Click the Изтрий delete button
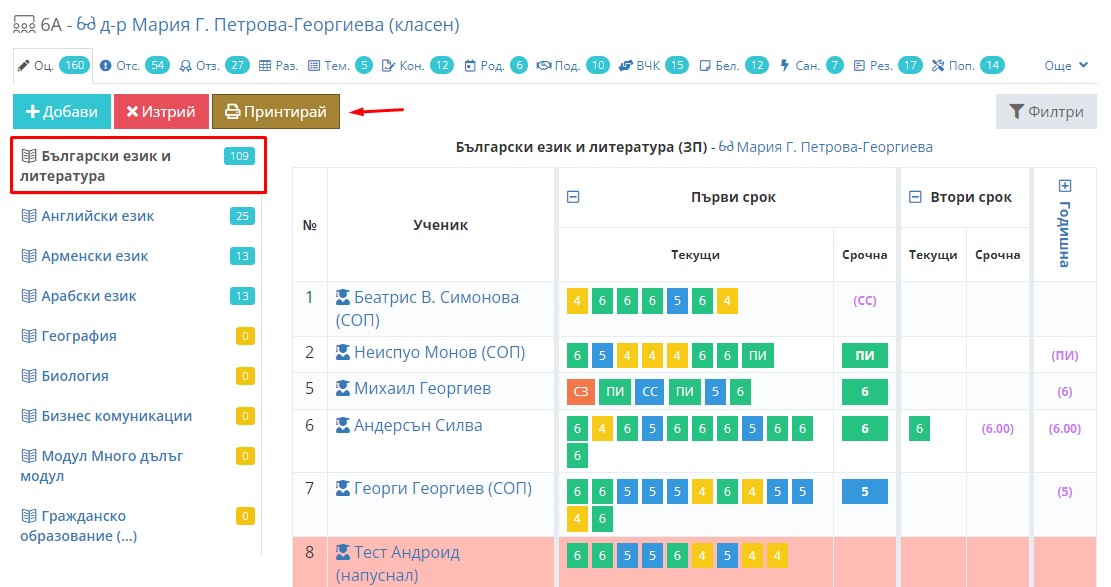This screenshot has width=1111, height=587. click(x=161, y=111)
